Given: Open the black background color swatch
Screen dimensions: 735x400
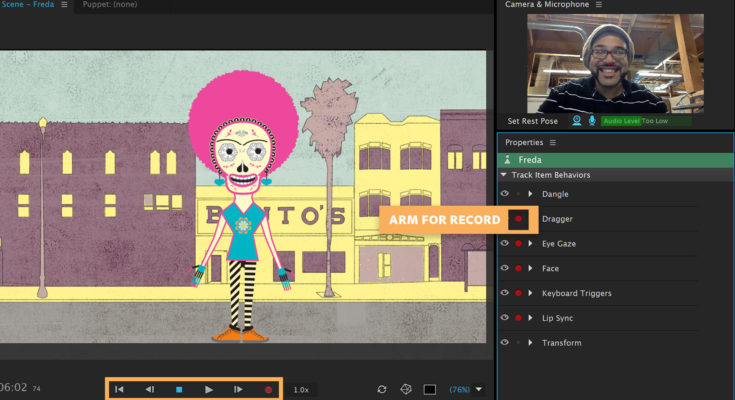Looking at the screenshot, I should (x=430, y=389).
